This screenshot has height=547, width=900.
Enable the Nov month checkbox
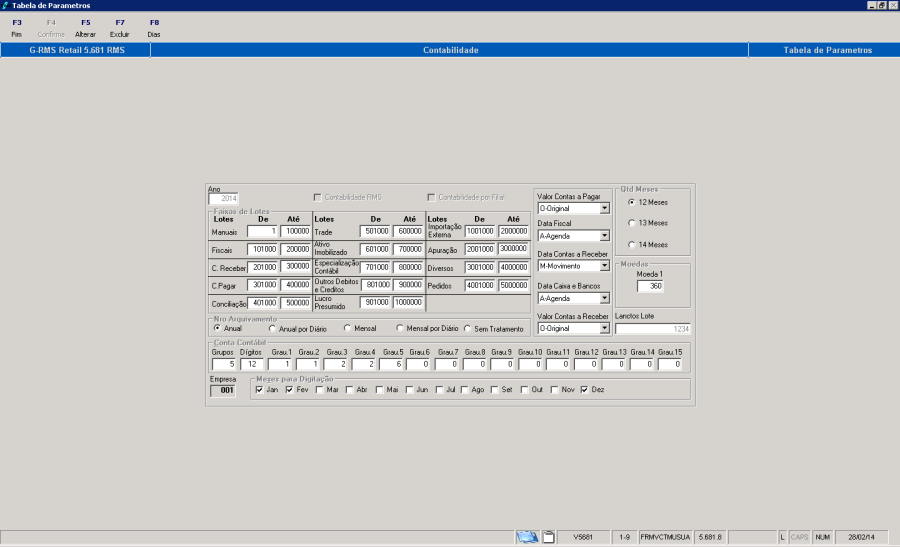pyautogui.click(x=554, y=389)
